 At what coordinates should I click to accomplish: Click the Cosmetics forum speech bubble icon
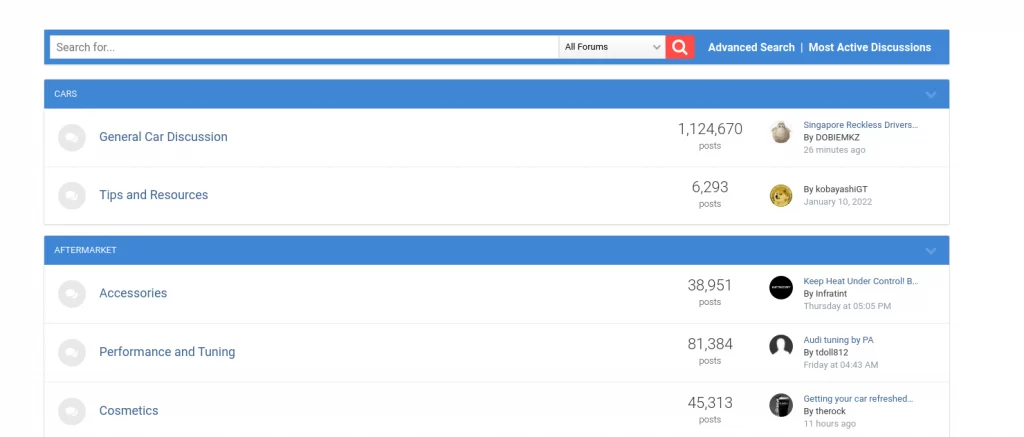pyautogui.click(x=72, y=412)
